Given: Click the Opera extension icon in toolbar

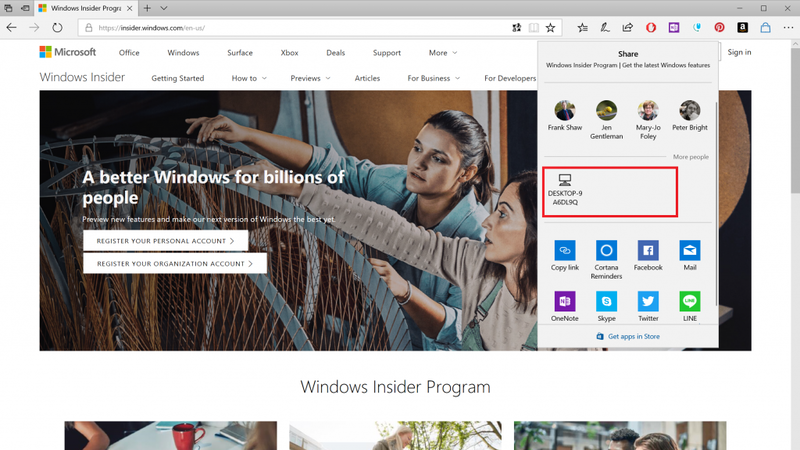Looking at the screenshot, I should [651, 28].
